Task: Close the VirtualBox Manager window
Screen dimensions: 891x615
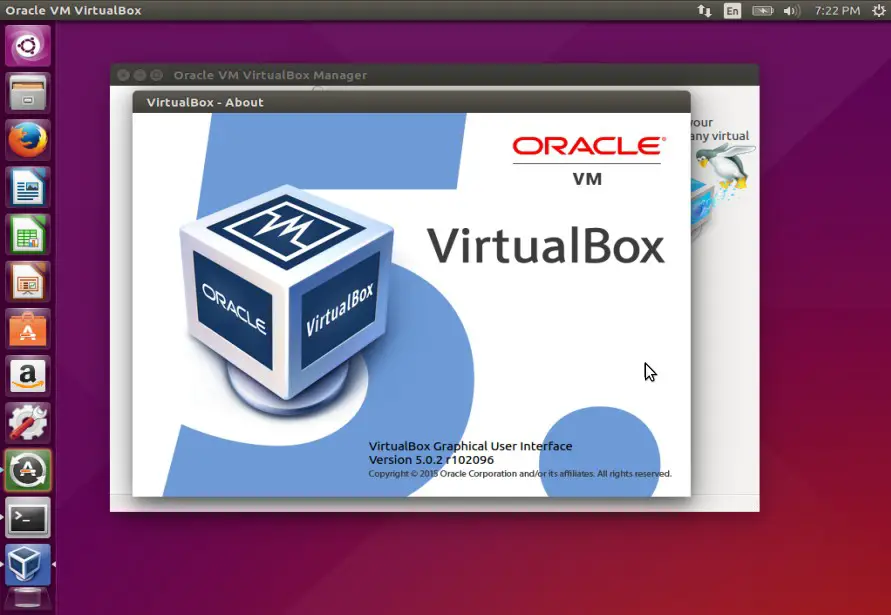Action: (123, 75)
